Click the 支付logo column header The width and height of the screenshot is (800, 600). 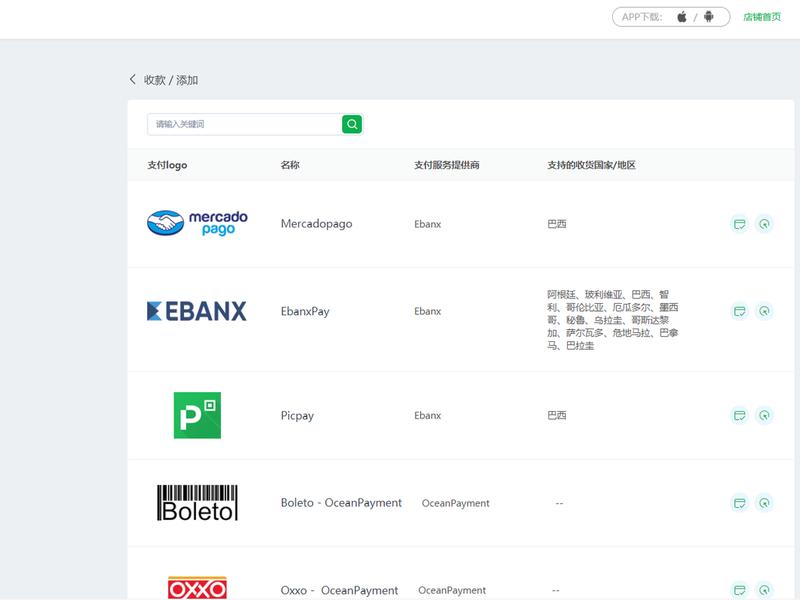tap(167, 165)
